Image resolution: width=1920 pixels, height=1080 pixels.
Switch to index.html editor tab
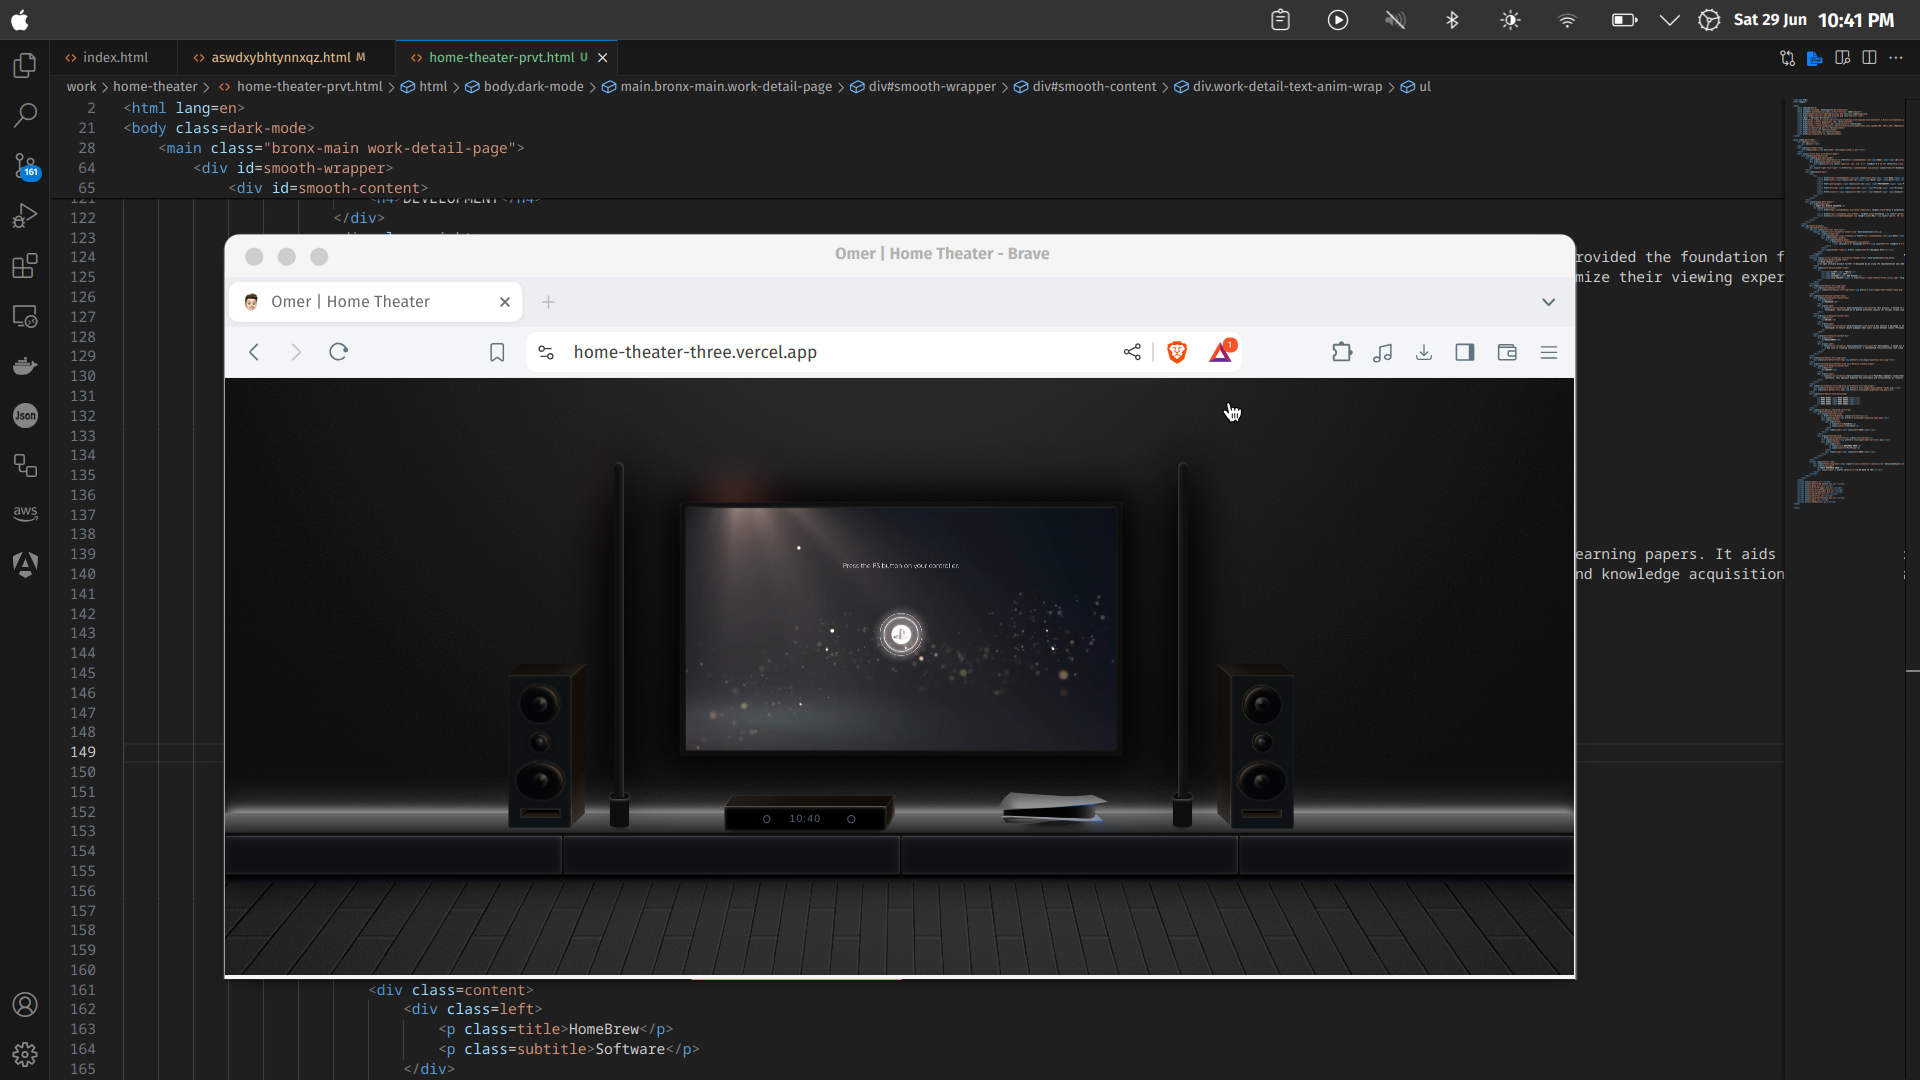[x=115, y=58]
